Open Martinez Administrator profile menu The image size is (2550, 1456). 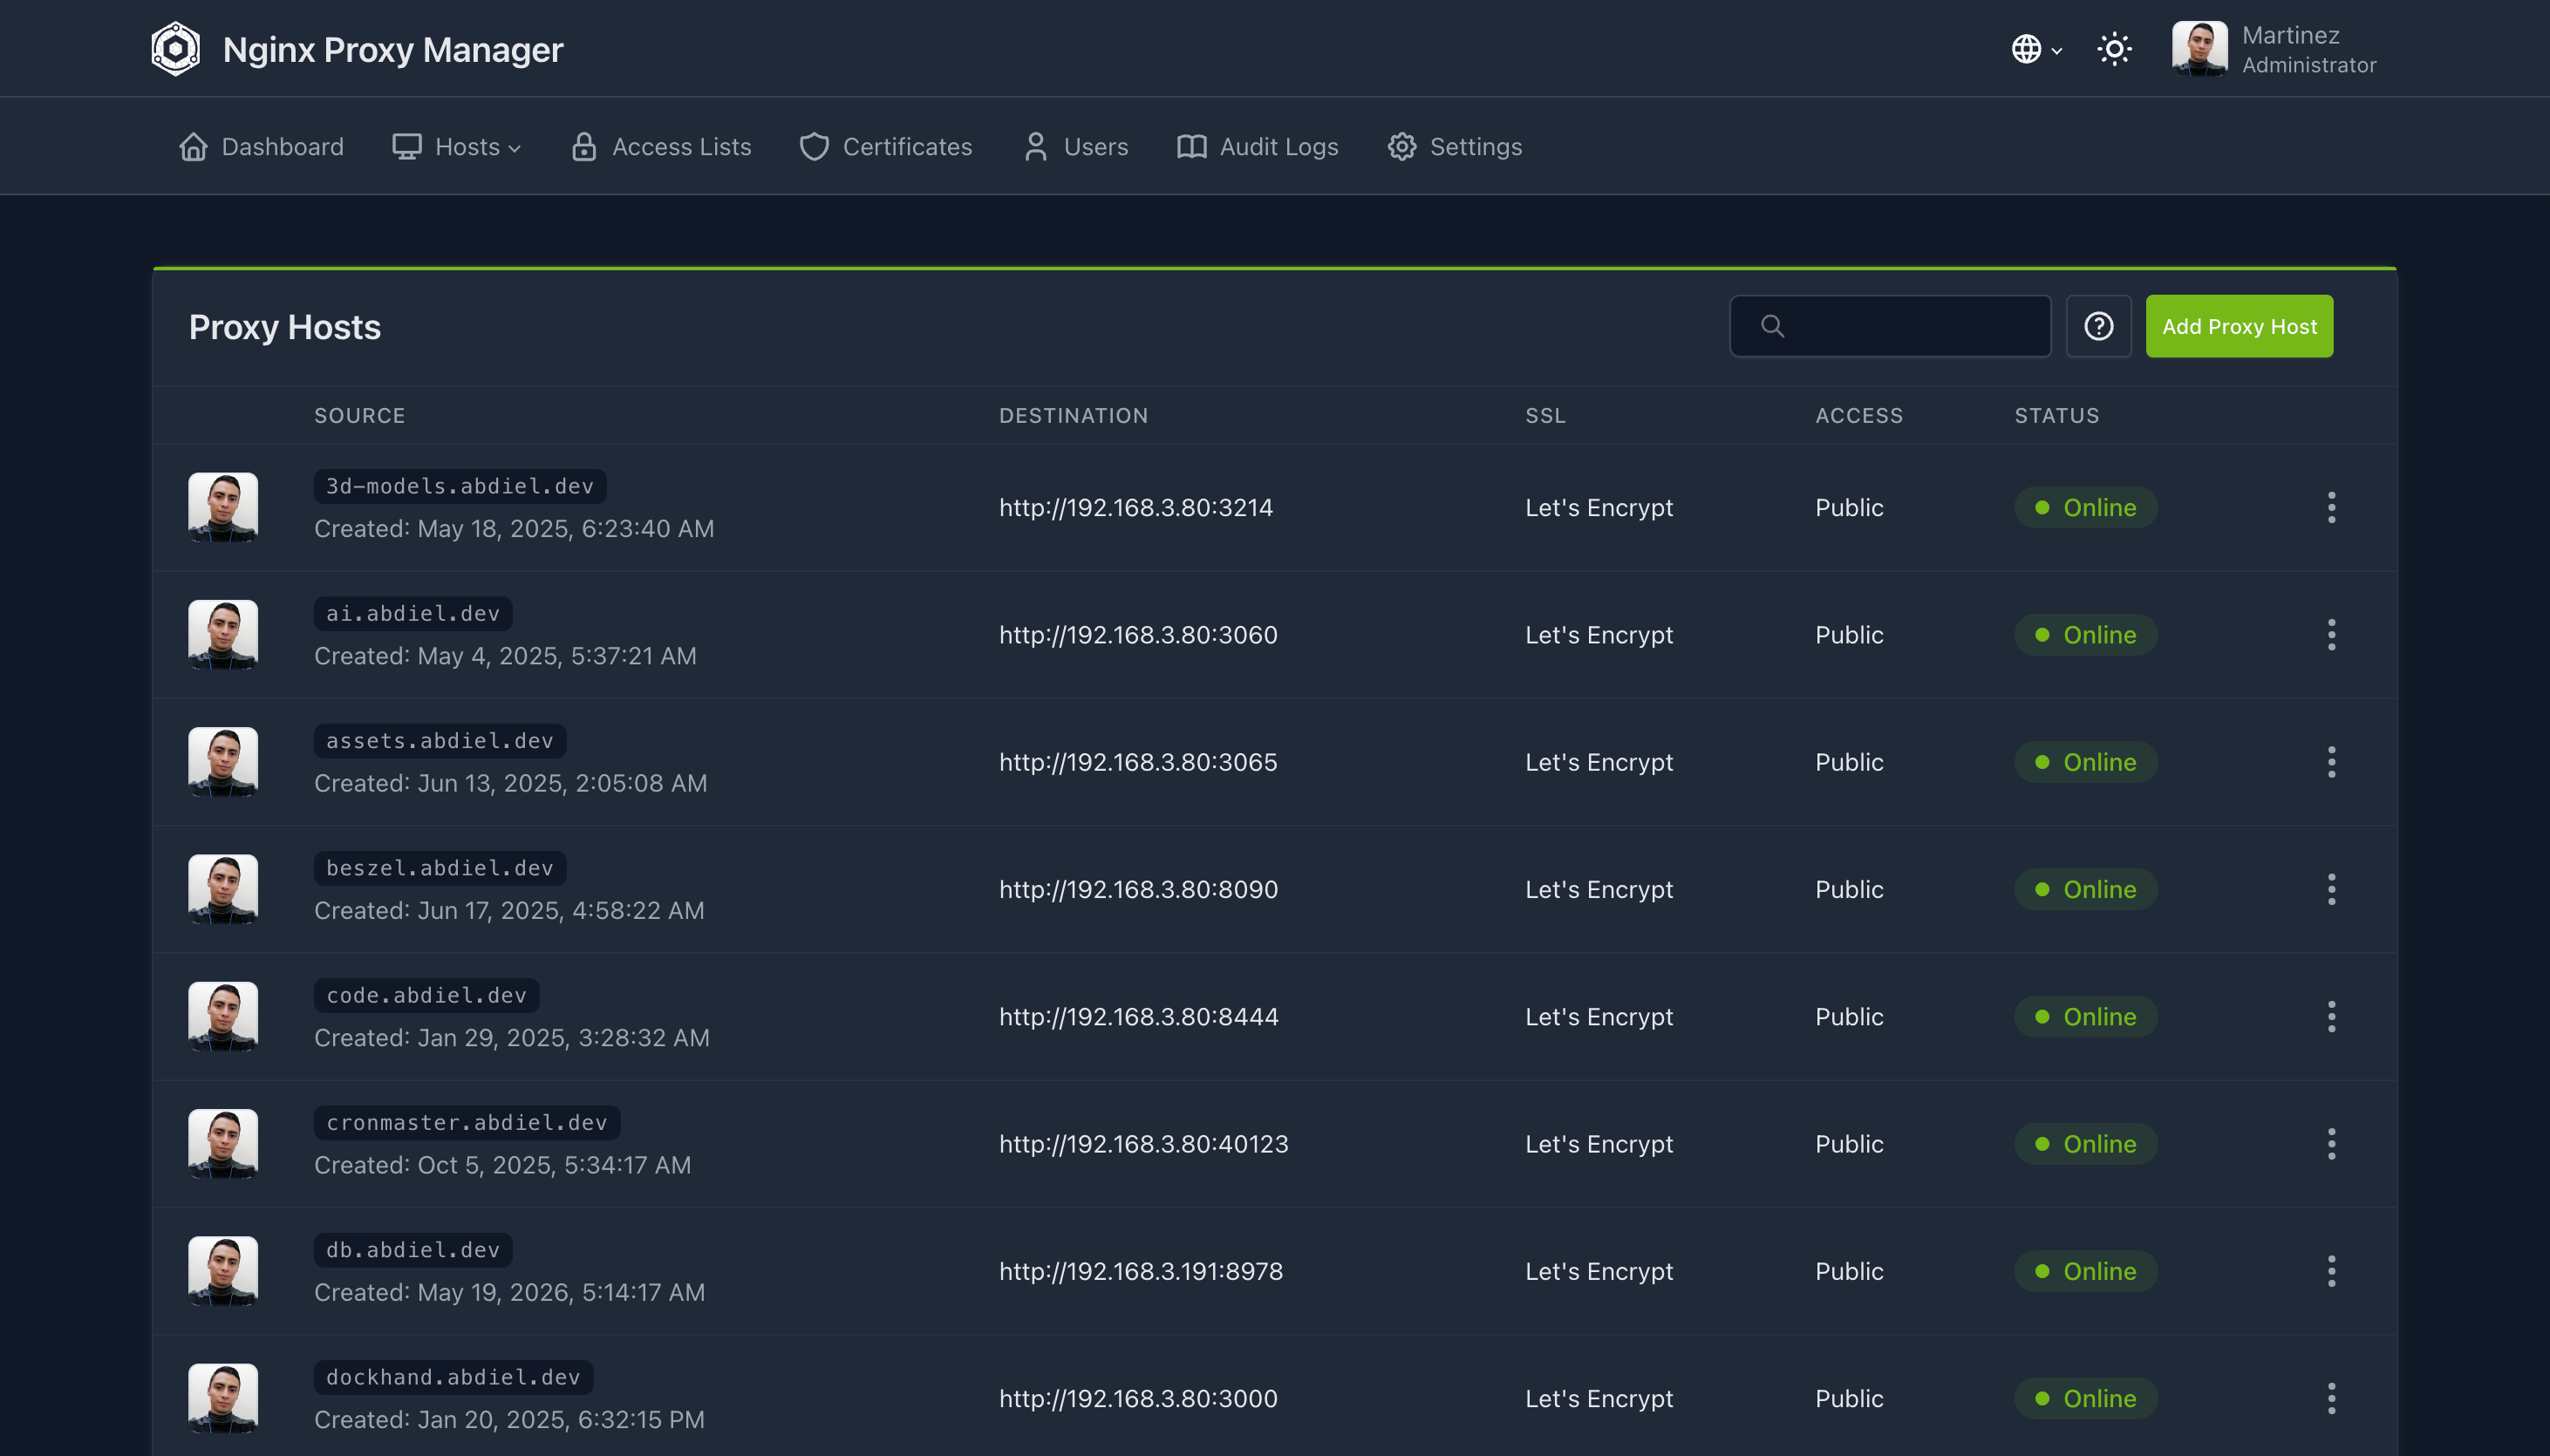(2273, 48)
